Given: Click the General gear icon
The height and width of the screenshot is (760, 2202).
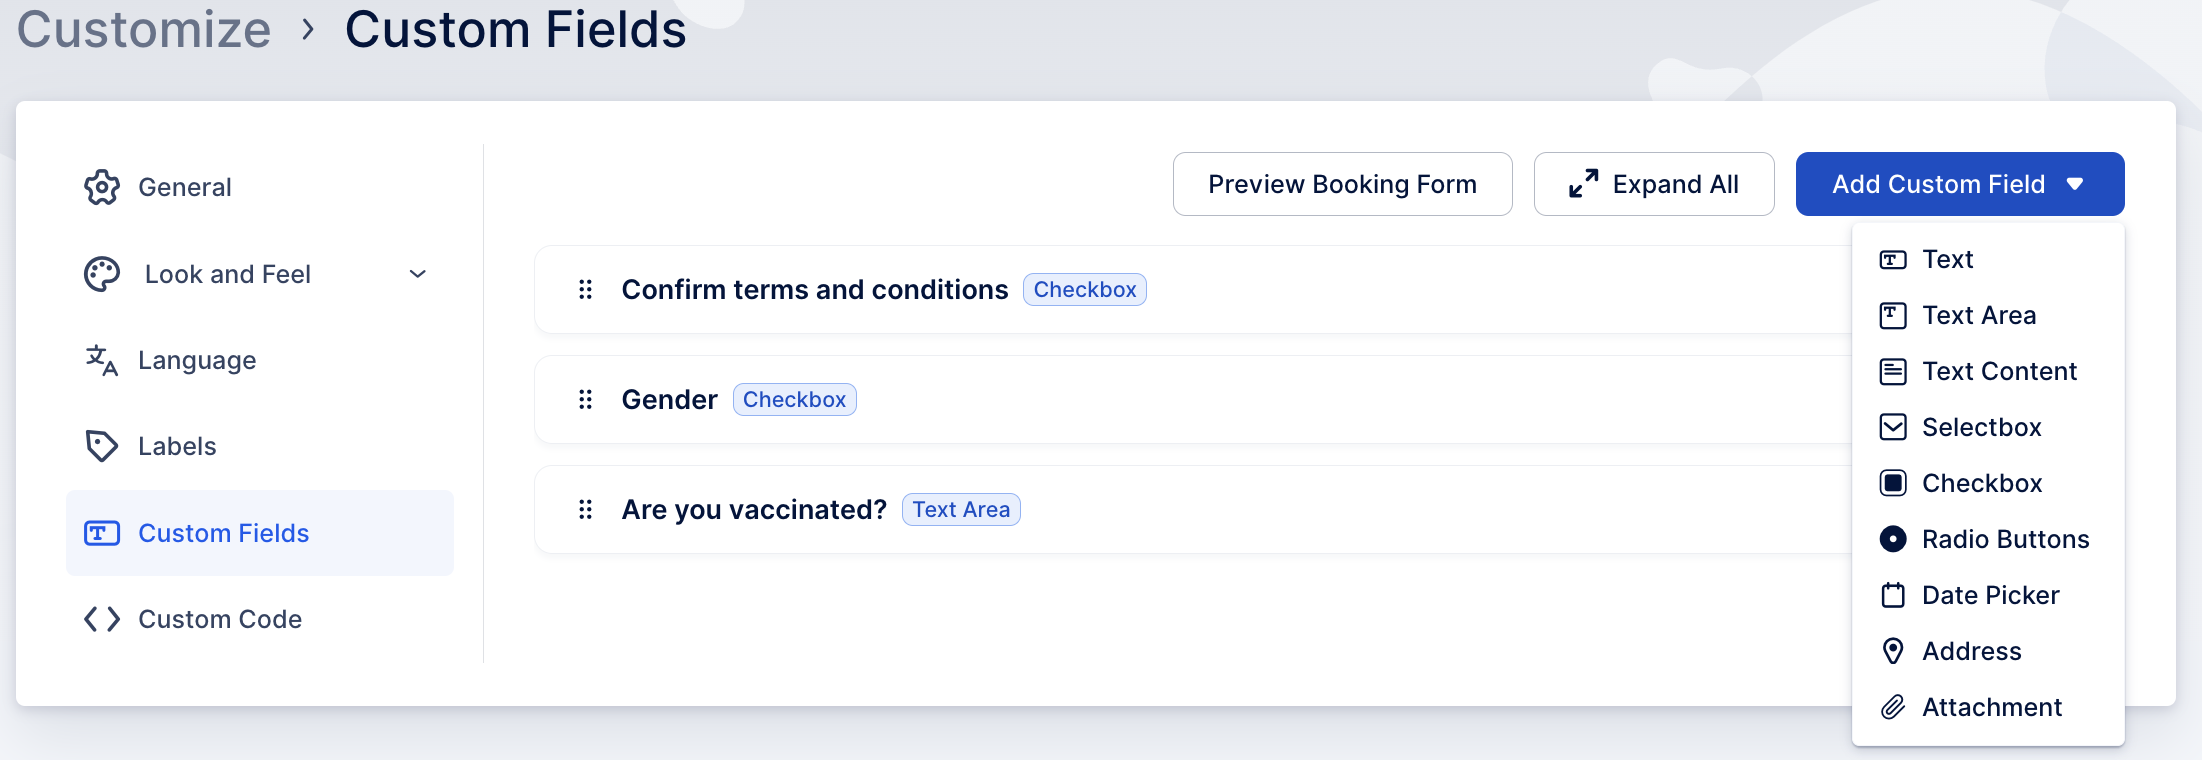Looking at the screenshot, I should (x=102, y=187).
